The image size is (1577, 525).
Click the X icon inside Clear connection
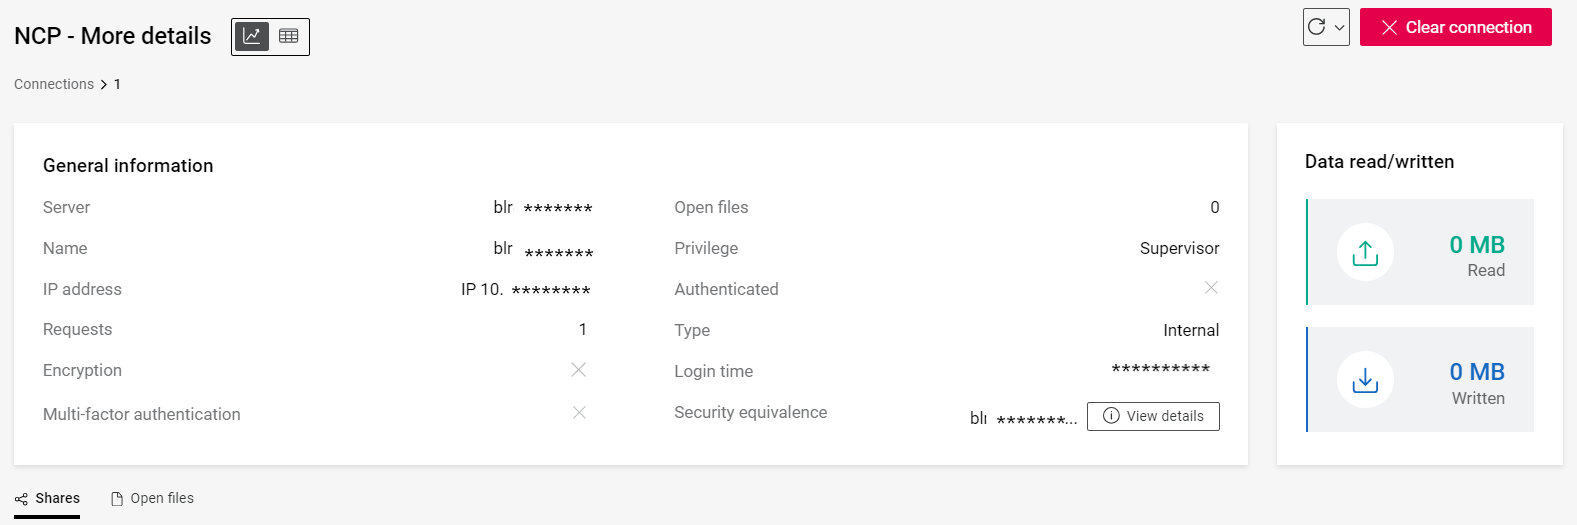(x=1389, y=28)
